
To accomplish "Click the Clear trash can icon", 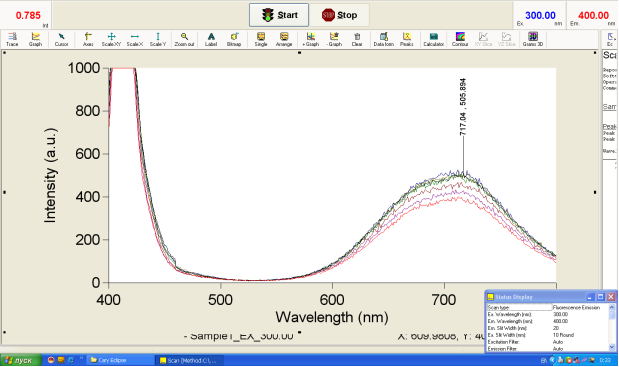I will tap(357, 39).
